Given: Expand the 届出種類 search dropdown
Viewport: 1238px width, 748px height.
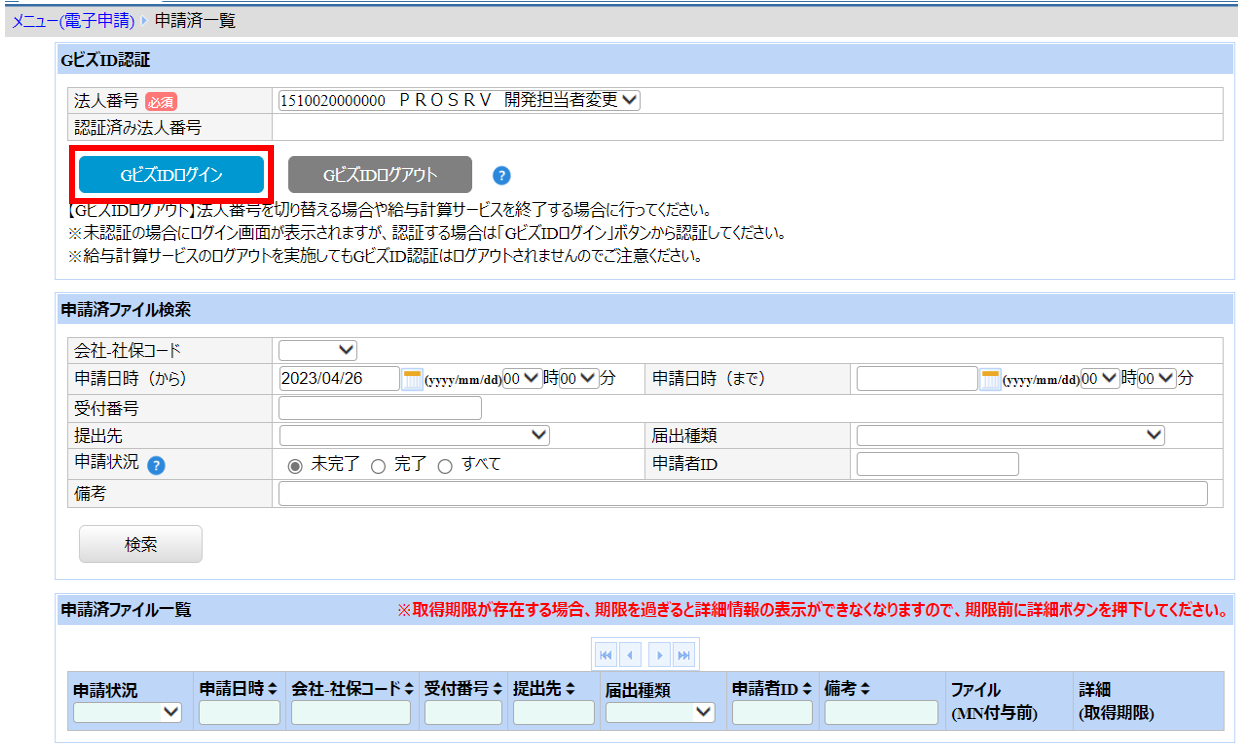Looking at the screenshot, I should [1011, 435].
